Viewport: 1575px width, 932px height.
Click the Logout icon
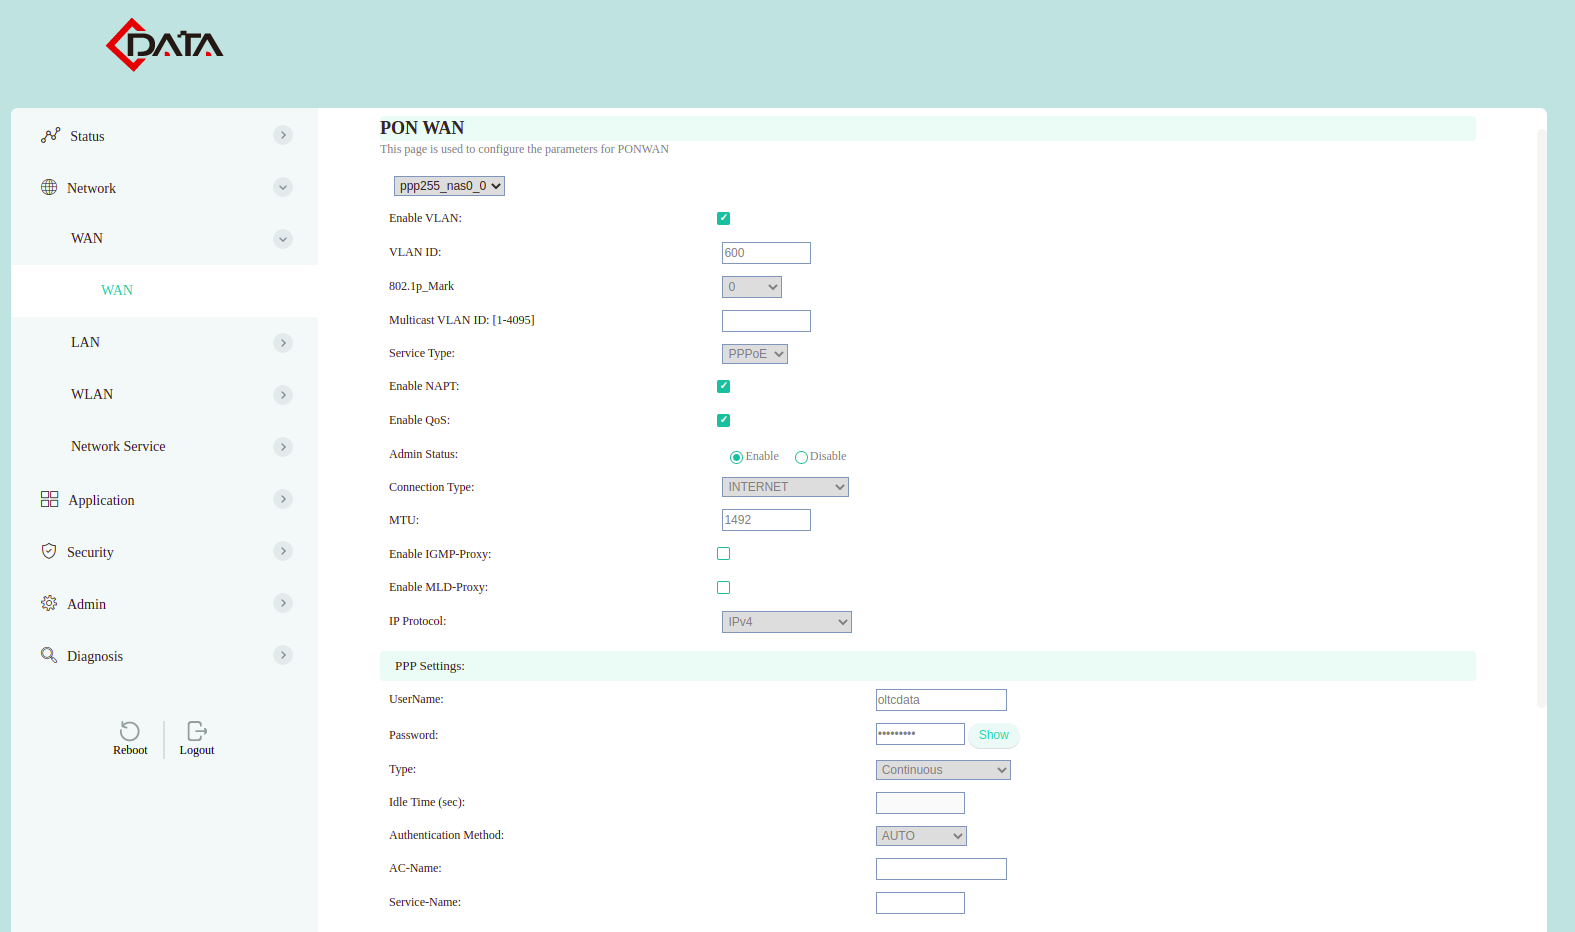pos(197,731)
